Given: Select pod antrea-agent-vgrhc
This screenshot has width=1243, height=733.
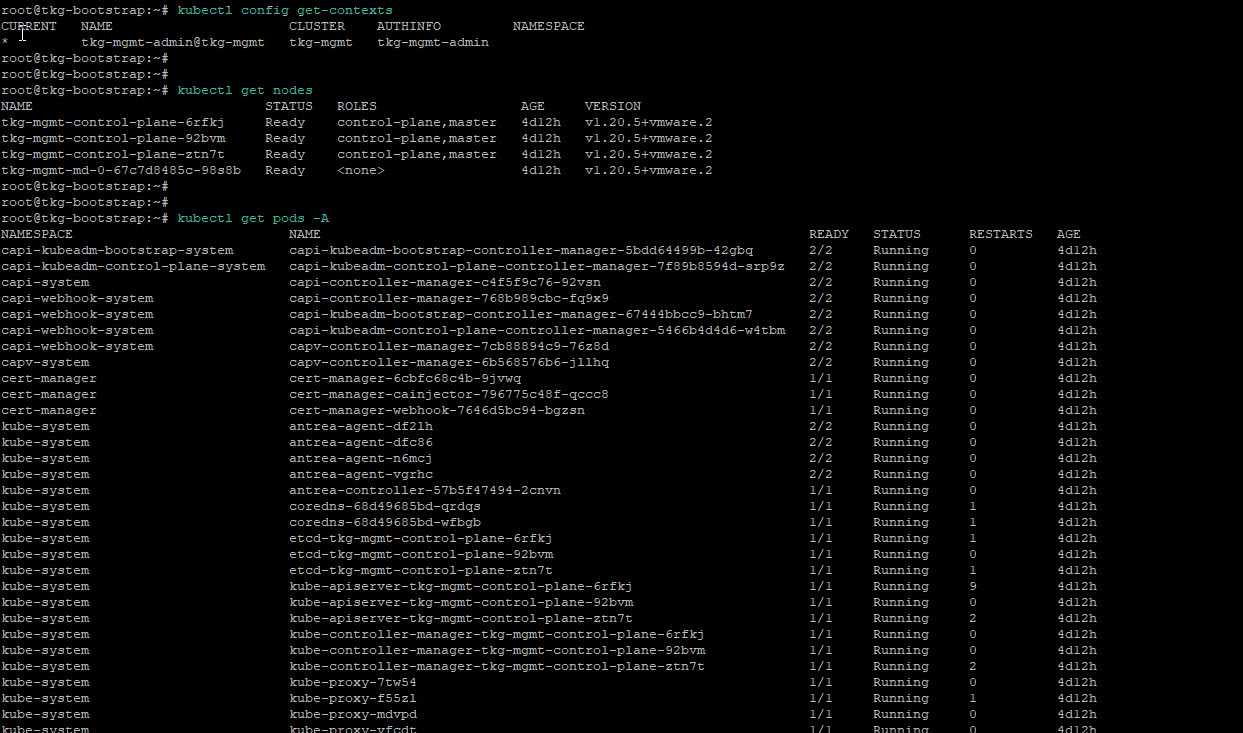Looking at the screenshot, I should (361, 474).
